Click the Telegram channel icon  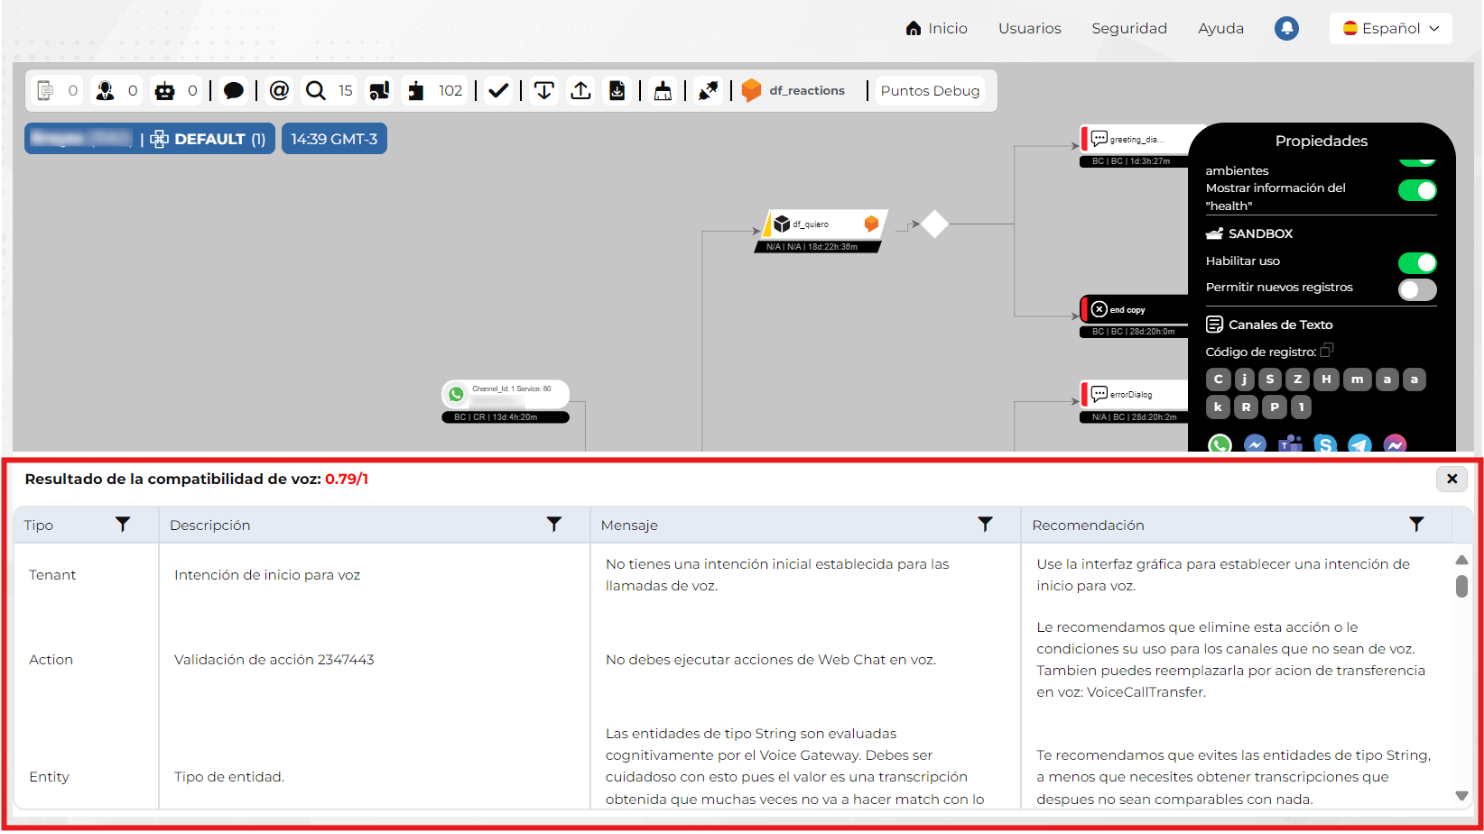[1360, 444]
